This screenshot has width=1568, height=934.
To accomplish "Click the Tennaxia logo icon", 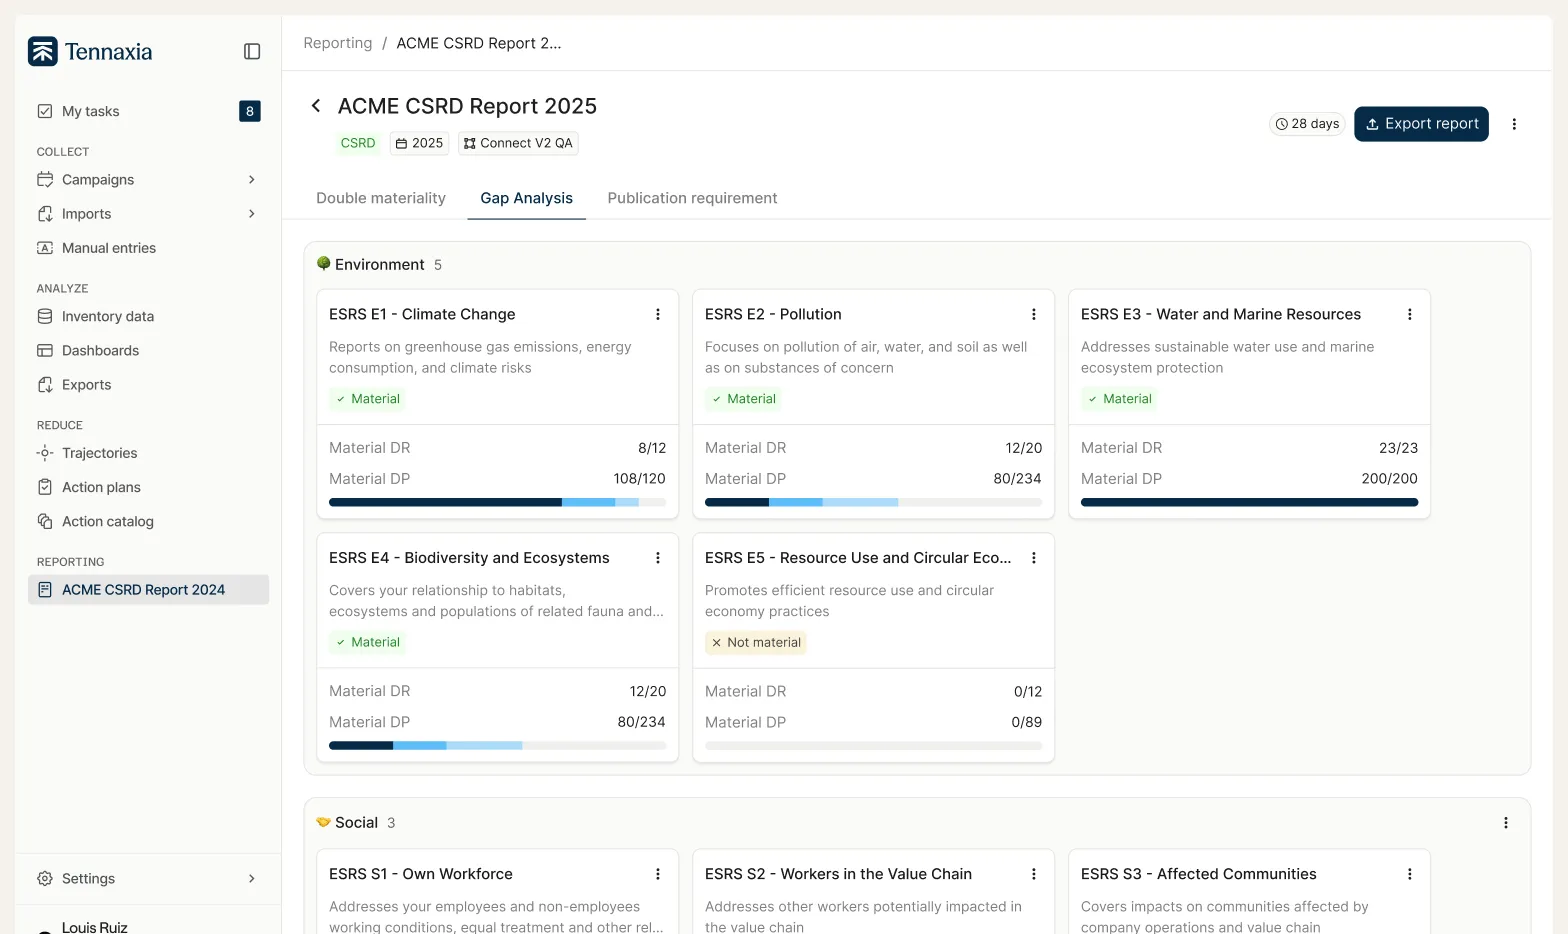I will point(43,52).
